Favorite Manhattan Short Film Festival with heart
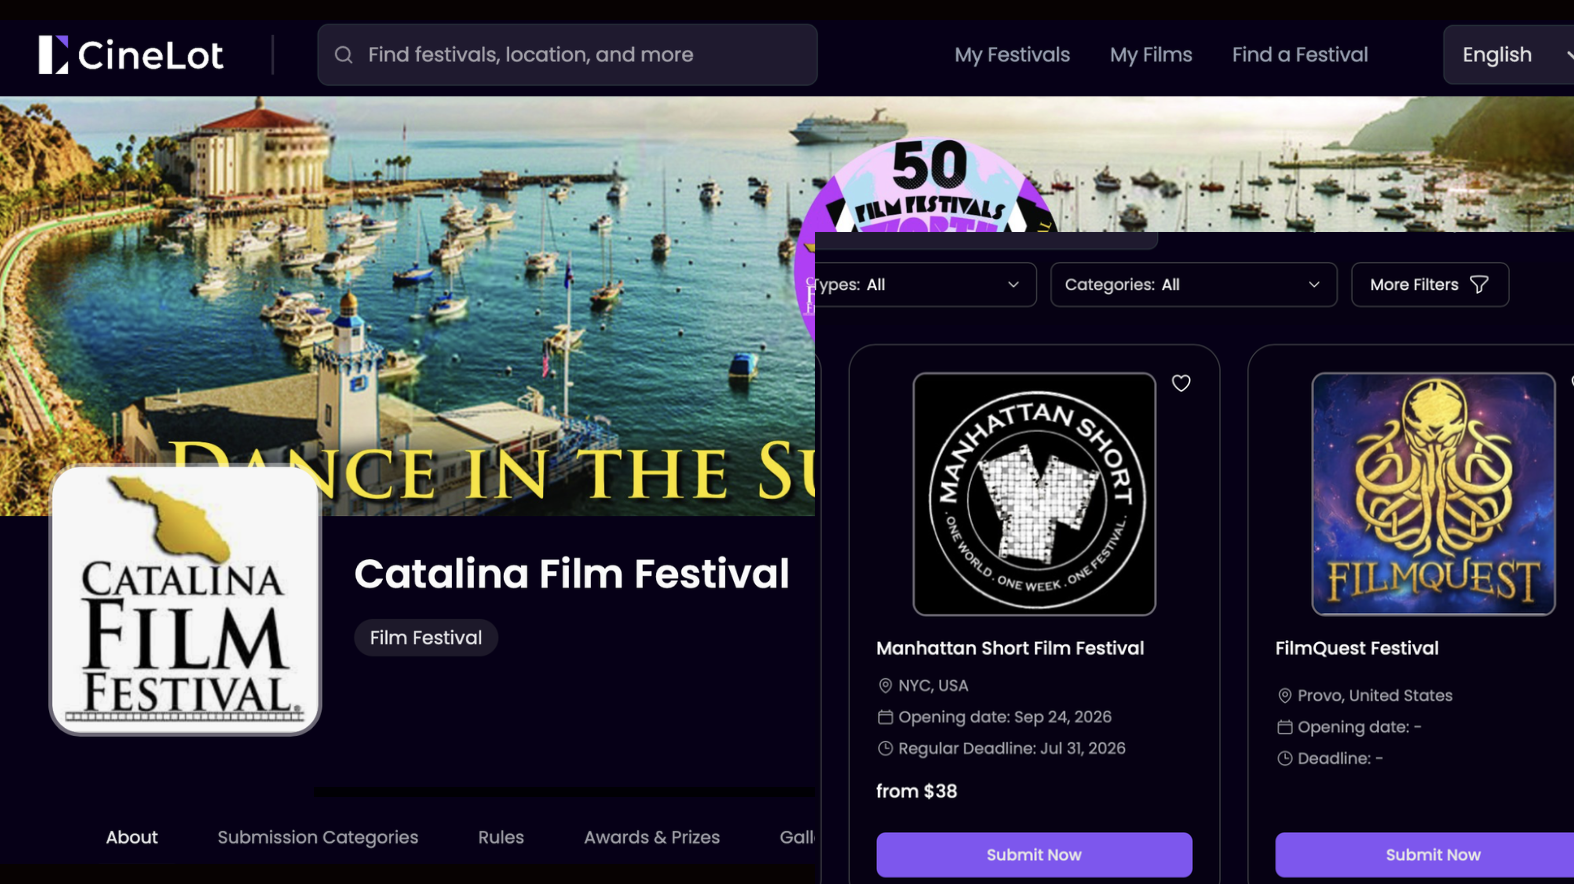 click(1181, 383)
